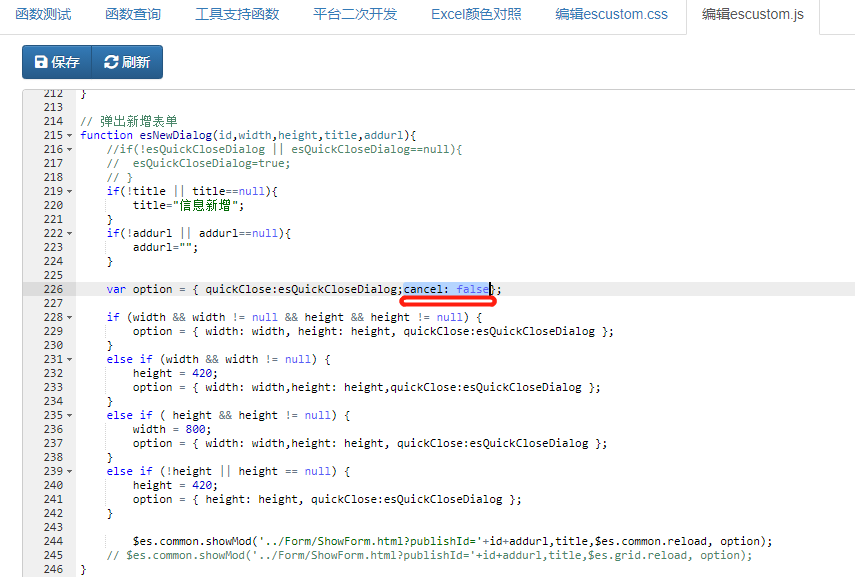The height and width of the screenshot is (577, 855).
Task: Fold the else-if !height block at line 239
Action: [x=69, y=471]
